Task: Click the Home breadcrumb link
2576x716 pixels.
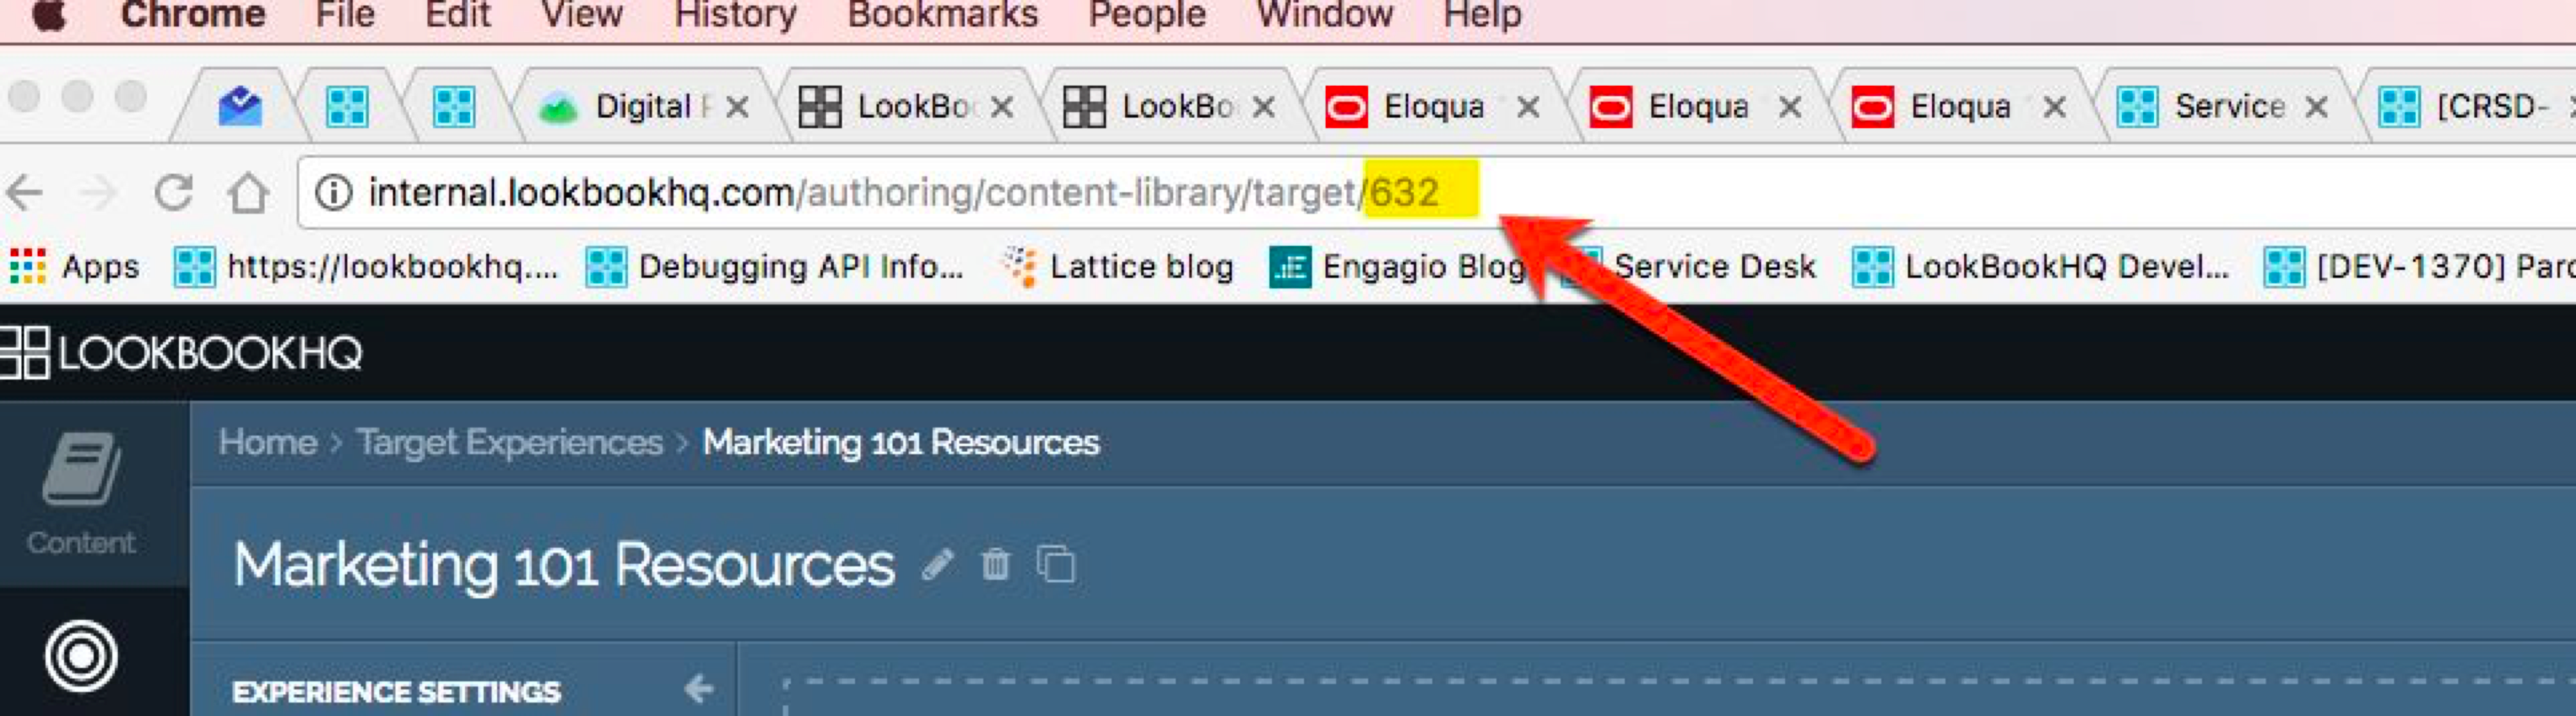Action: coord(267,442)
